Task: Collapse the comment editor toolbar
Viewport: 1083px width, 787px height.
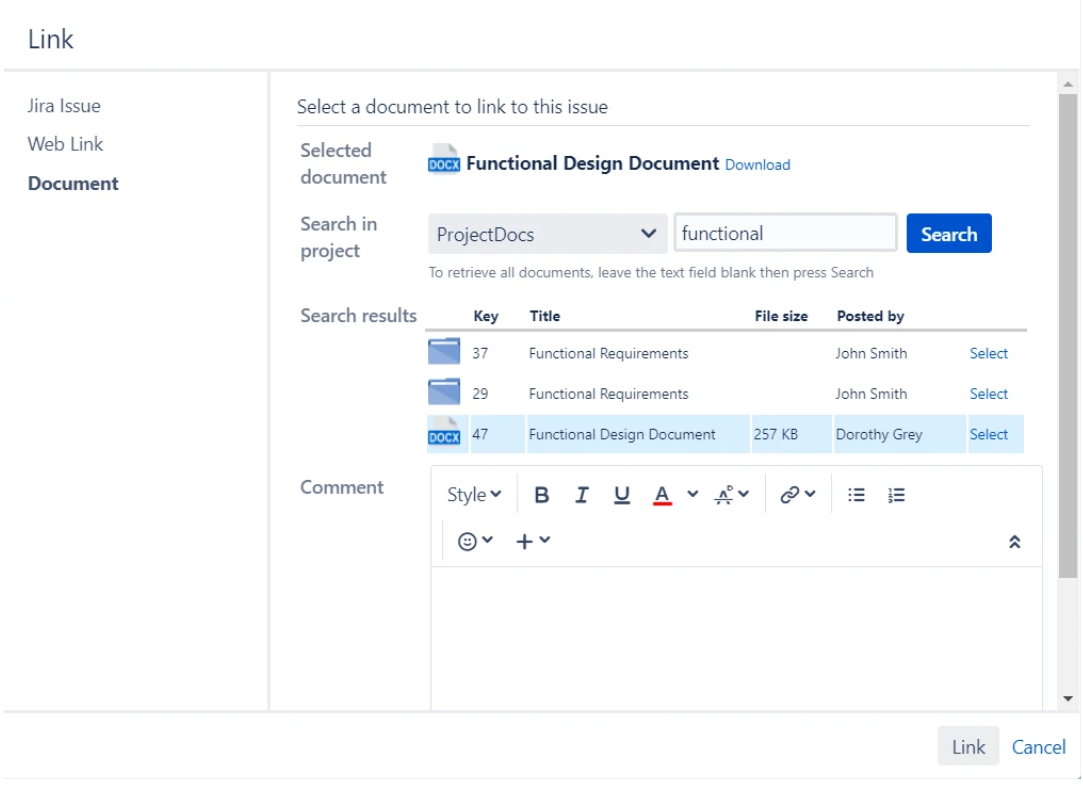Action: [x=1014, y=542]
